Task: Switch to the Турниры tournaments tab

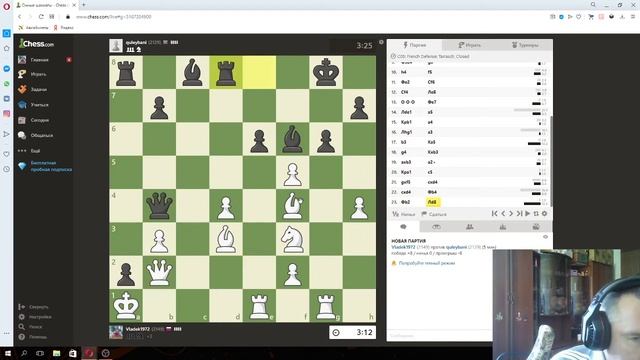Action: 525,45
